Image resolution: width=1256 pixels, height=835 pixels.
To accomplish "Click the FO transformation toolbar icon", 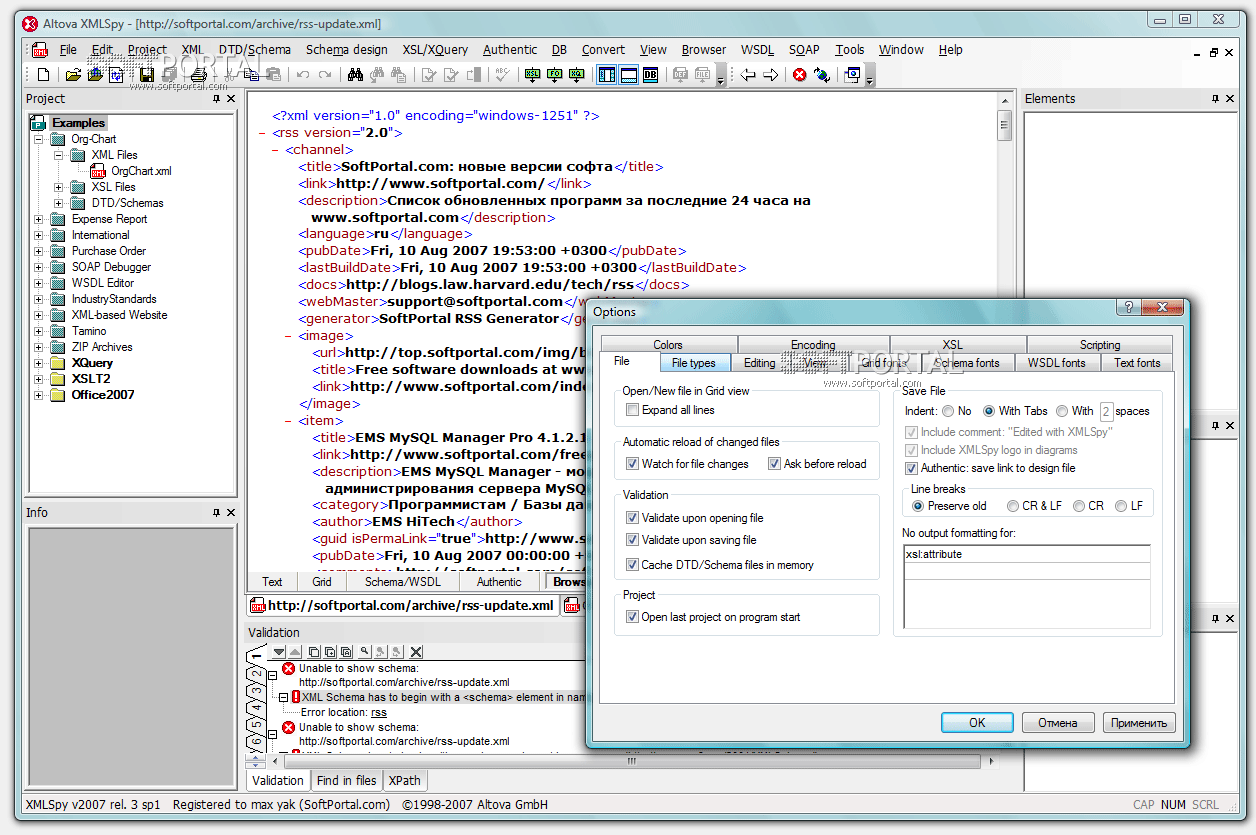I will pos(554,74).
